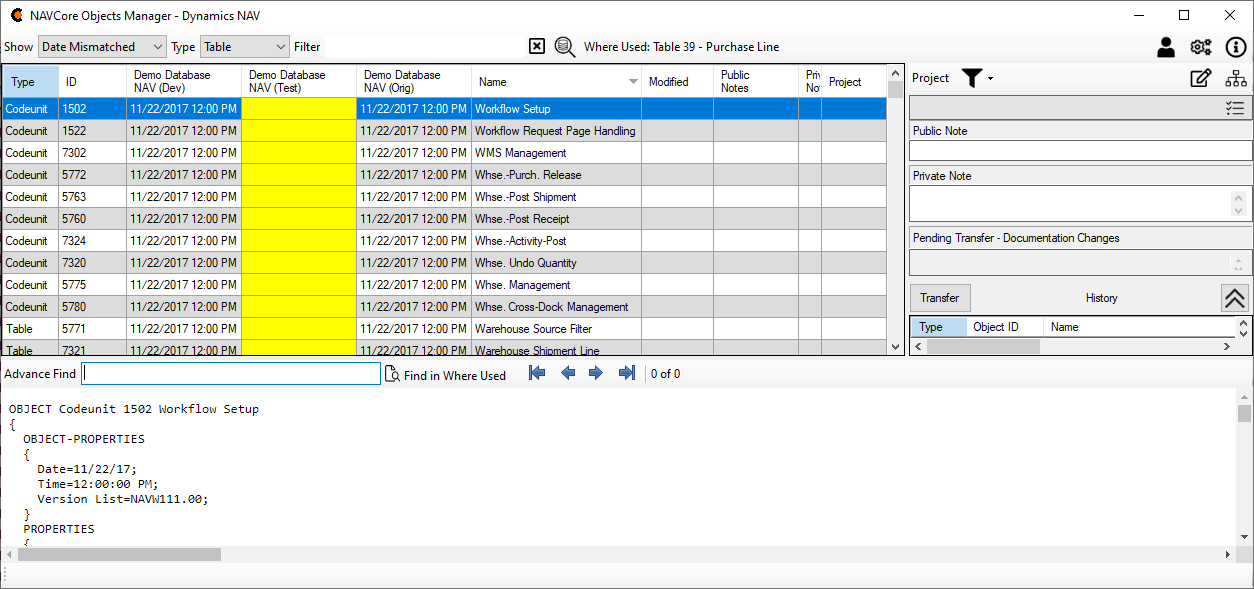Open the Show dropdown set to Date Mismatched
The height and width of the screenshot is (589, 1254).
pyautogui.click(x=102, y=47)
